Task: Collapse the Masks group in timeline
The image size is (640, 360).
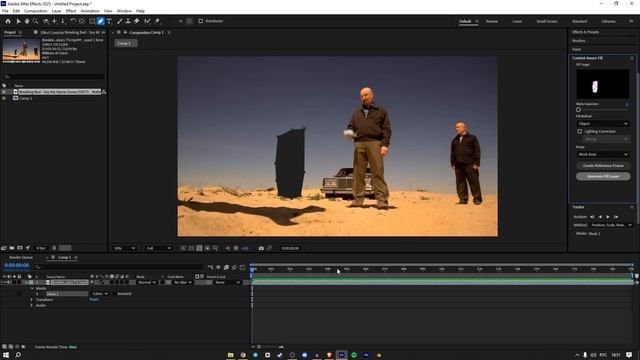Action: [x=32, y=289]
